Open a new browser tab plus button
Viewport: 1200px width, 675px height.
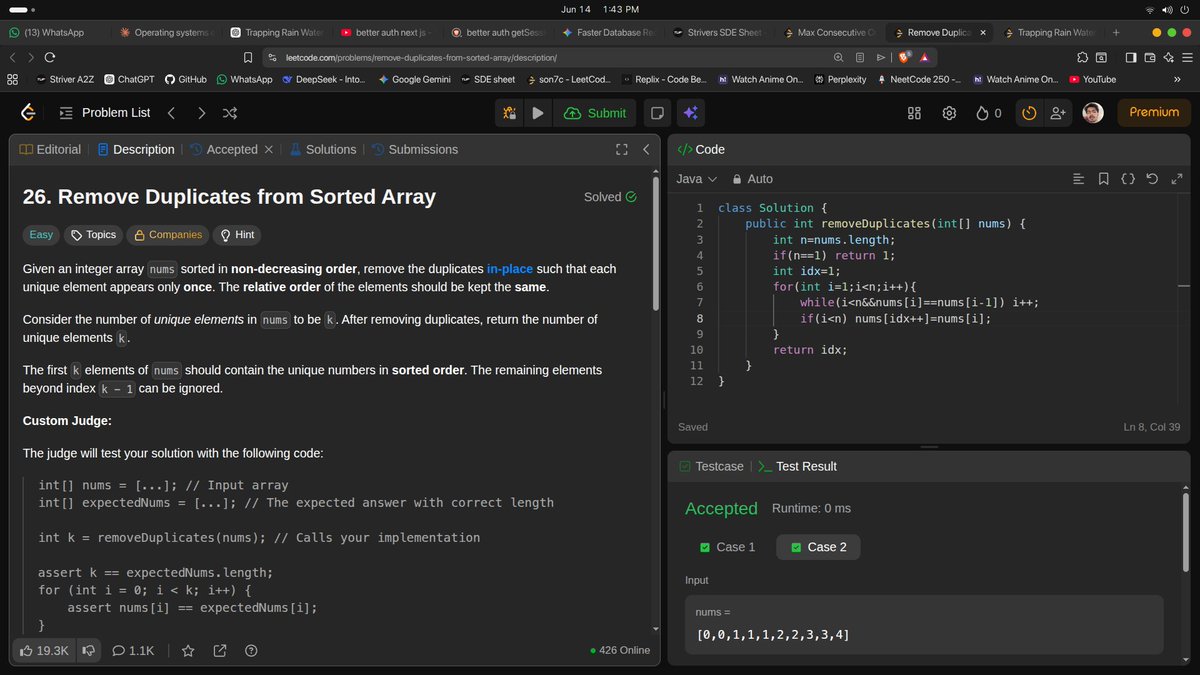click(x=1116, y=33)
